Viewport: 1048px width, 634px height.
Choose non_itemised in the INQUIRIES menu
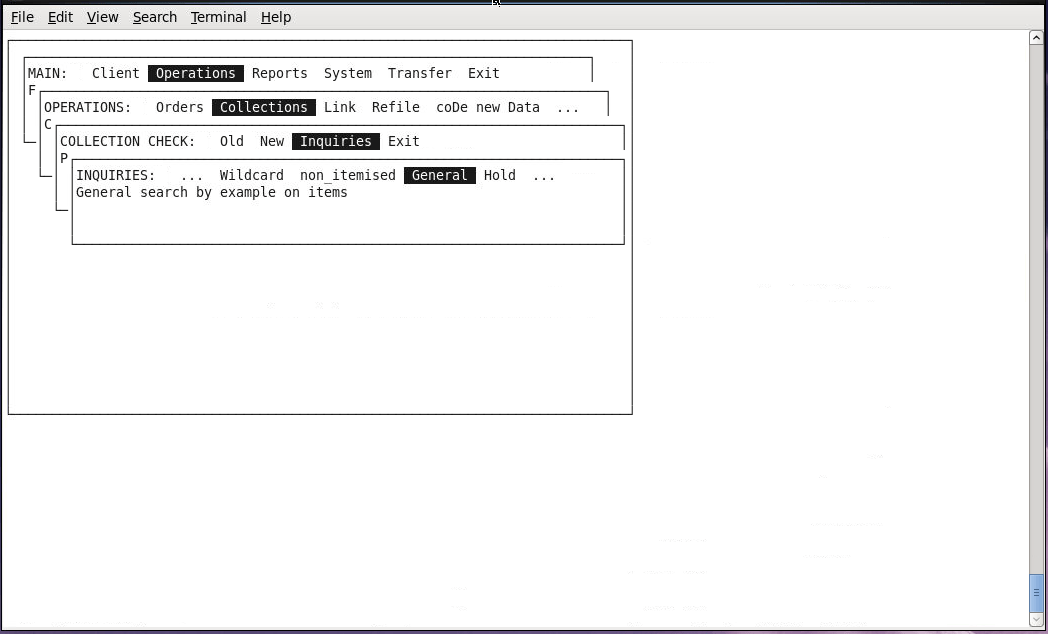[x=347, y=175]
